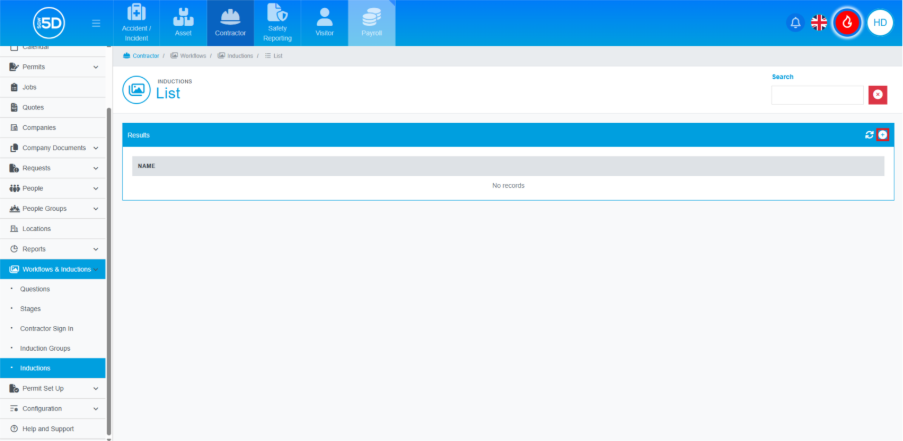Open the Safety Reporting module
Screen dimensions: 903x441
point(277,23)
